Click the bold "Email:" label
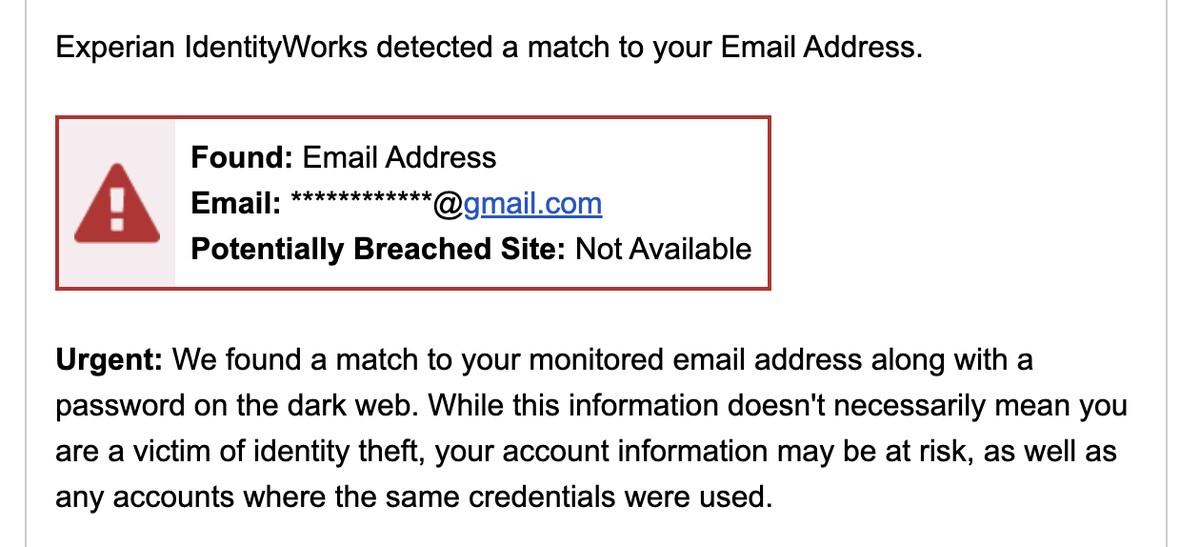1200x547 pixels. [236, 203]
